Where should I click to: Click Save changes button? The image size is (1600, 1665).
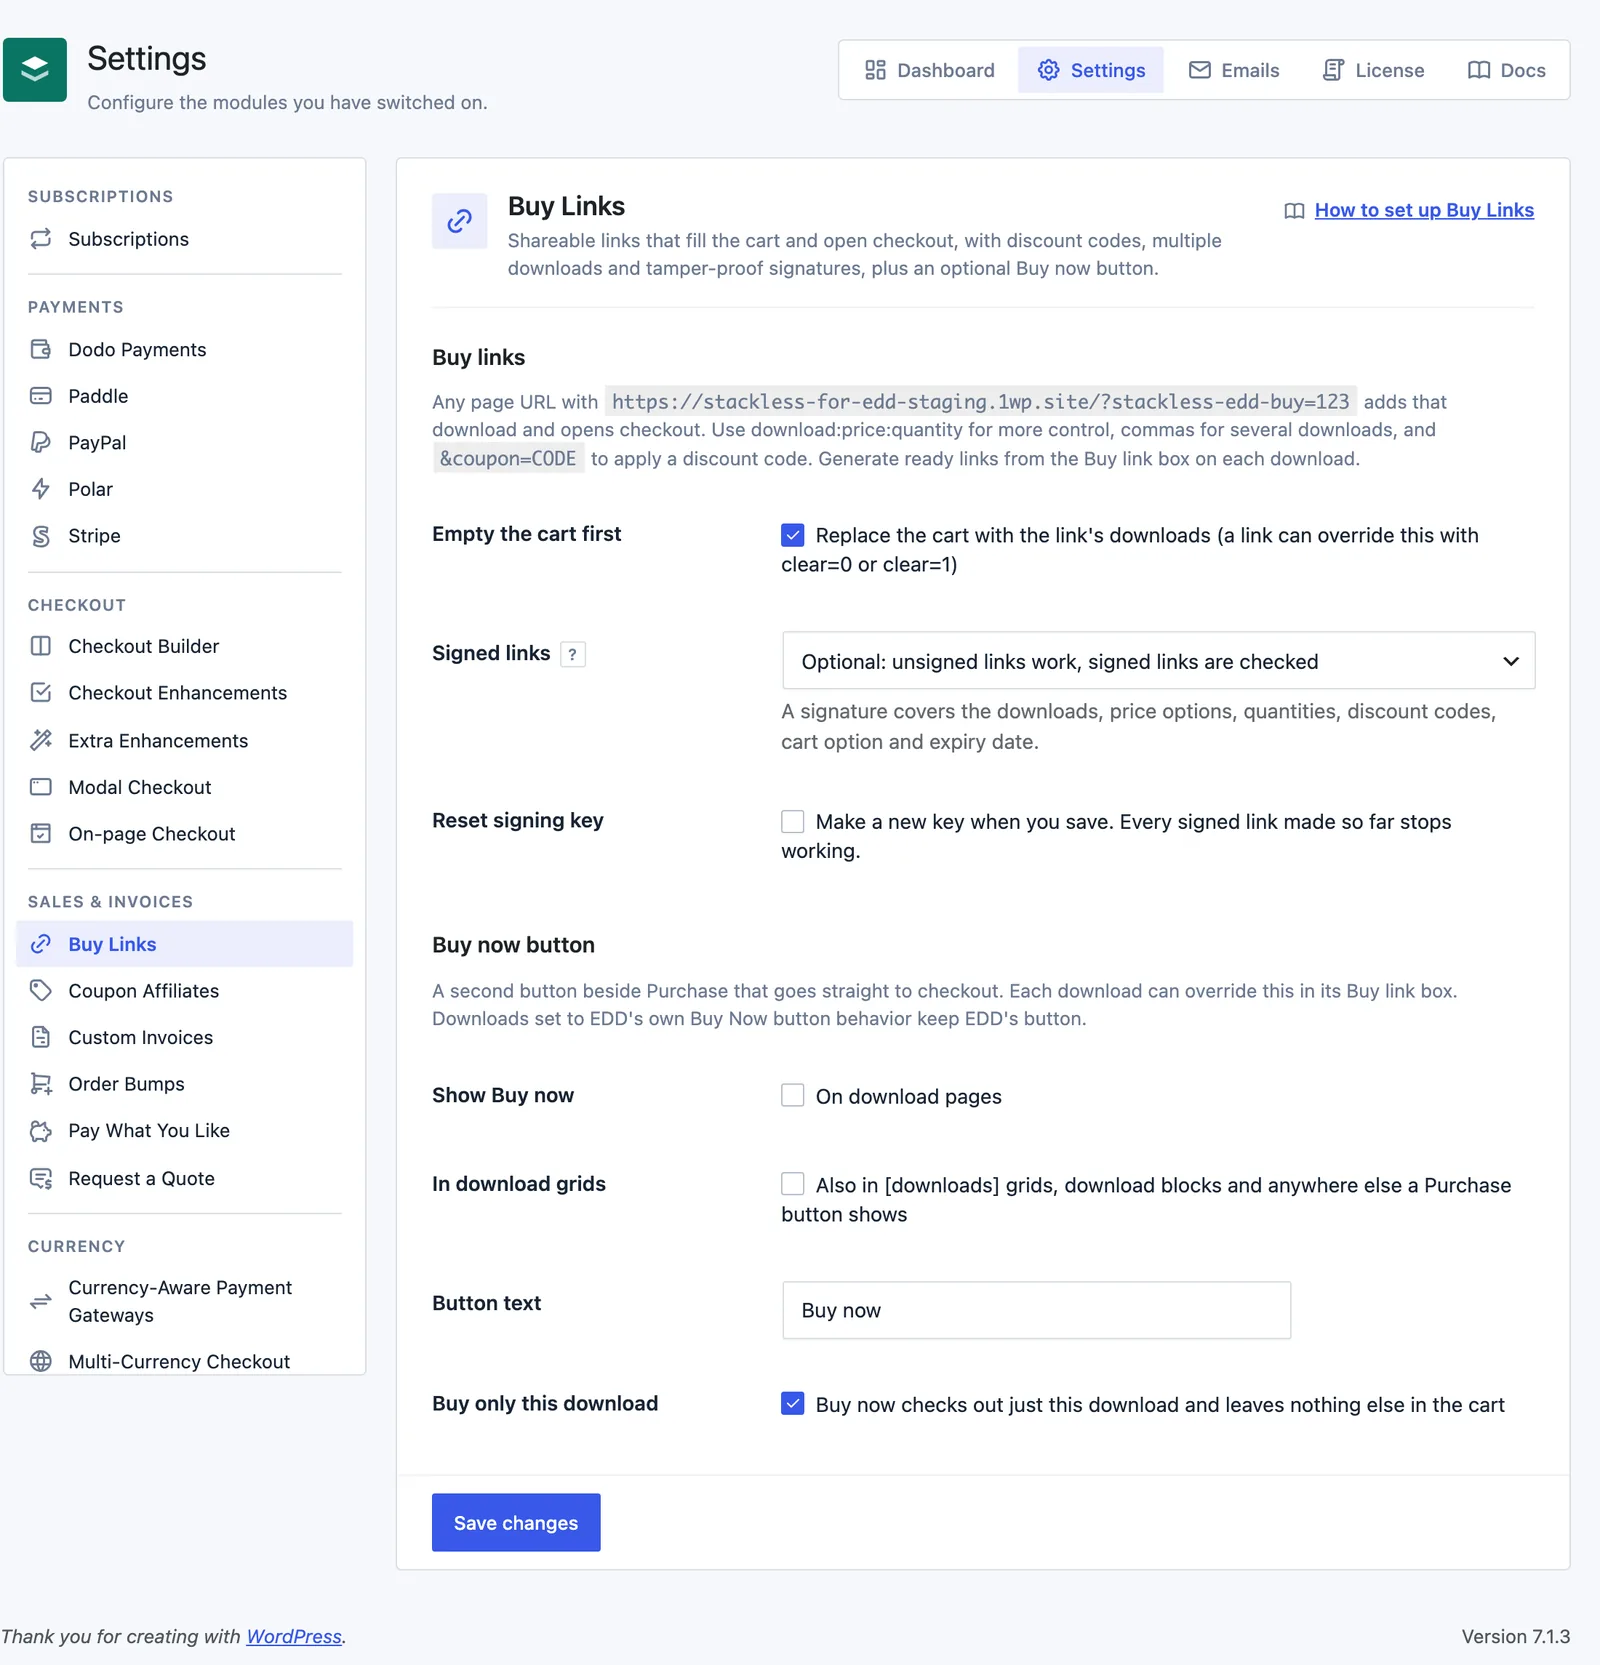(x=516, y=1522)
